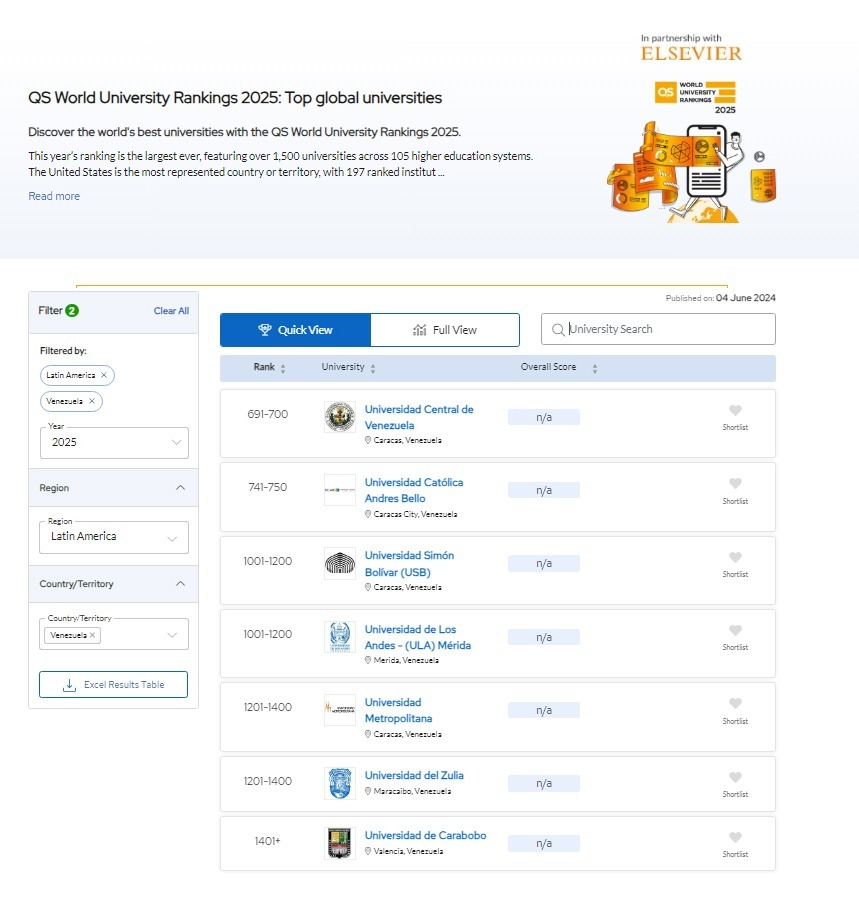Click Maracaibo, Venezuela location text
The image size is (859, 912).
pos(412,791)
